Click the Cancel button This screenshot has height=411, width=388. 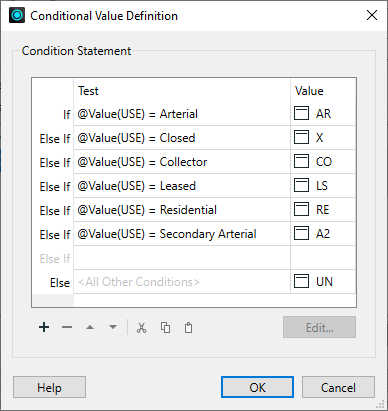(x=338, y=387)
